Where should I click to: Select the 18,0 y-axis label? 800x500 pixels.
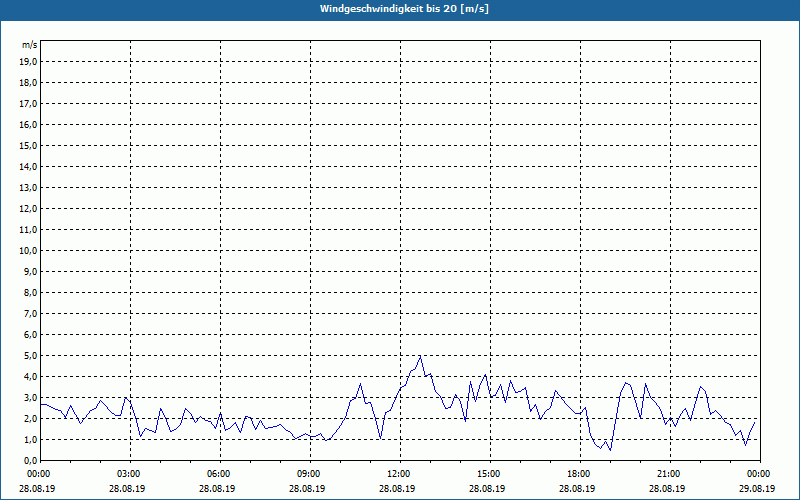coord(29,83)
